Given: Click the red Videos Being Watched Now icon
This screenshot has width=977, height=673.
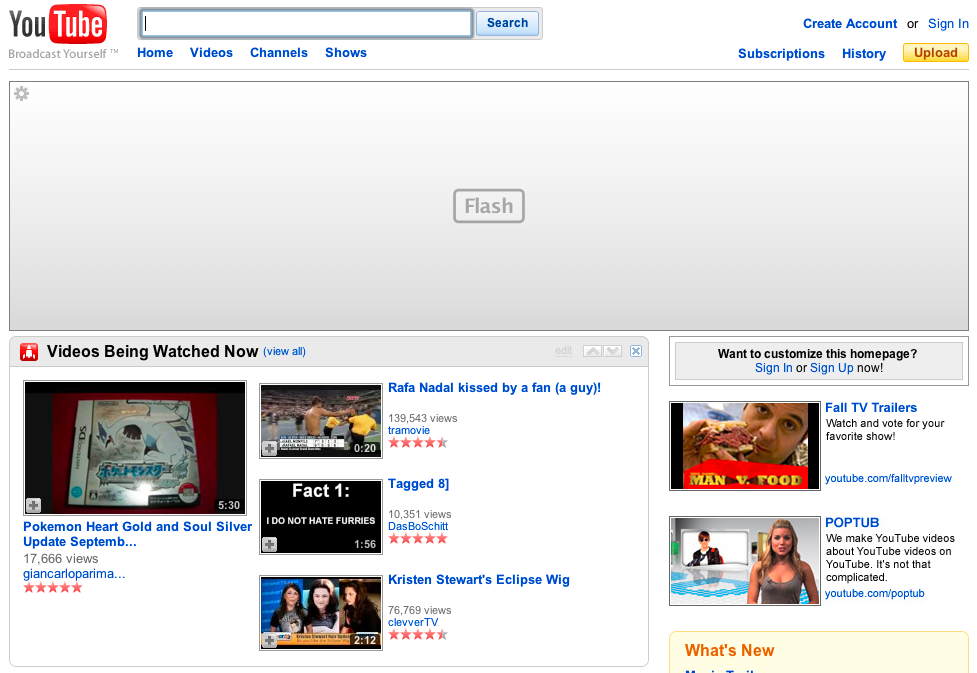Looking at the screenshot, I should point(29,352).
